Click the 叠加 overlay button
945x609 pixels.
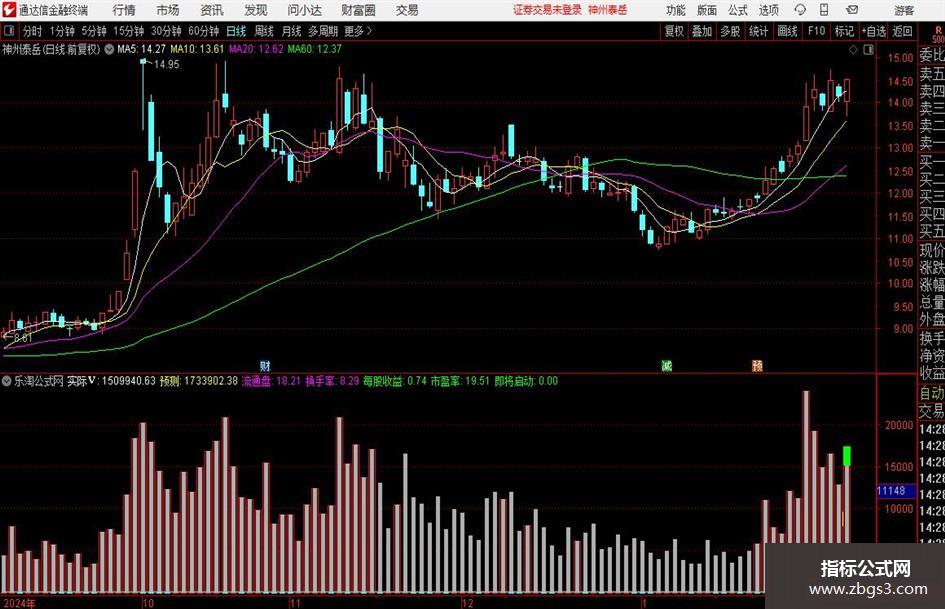(x=702, y=31)
